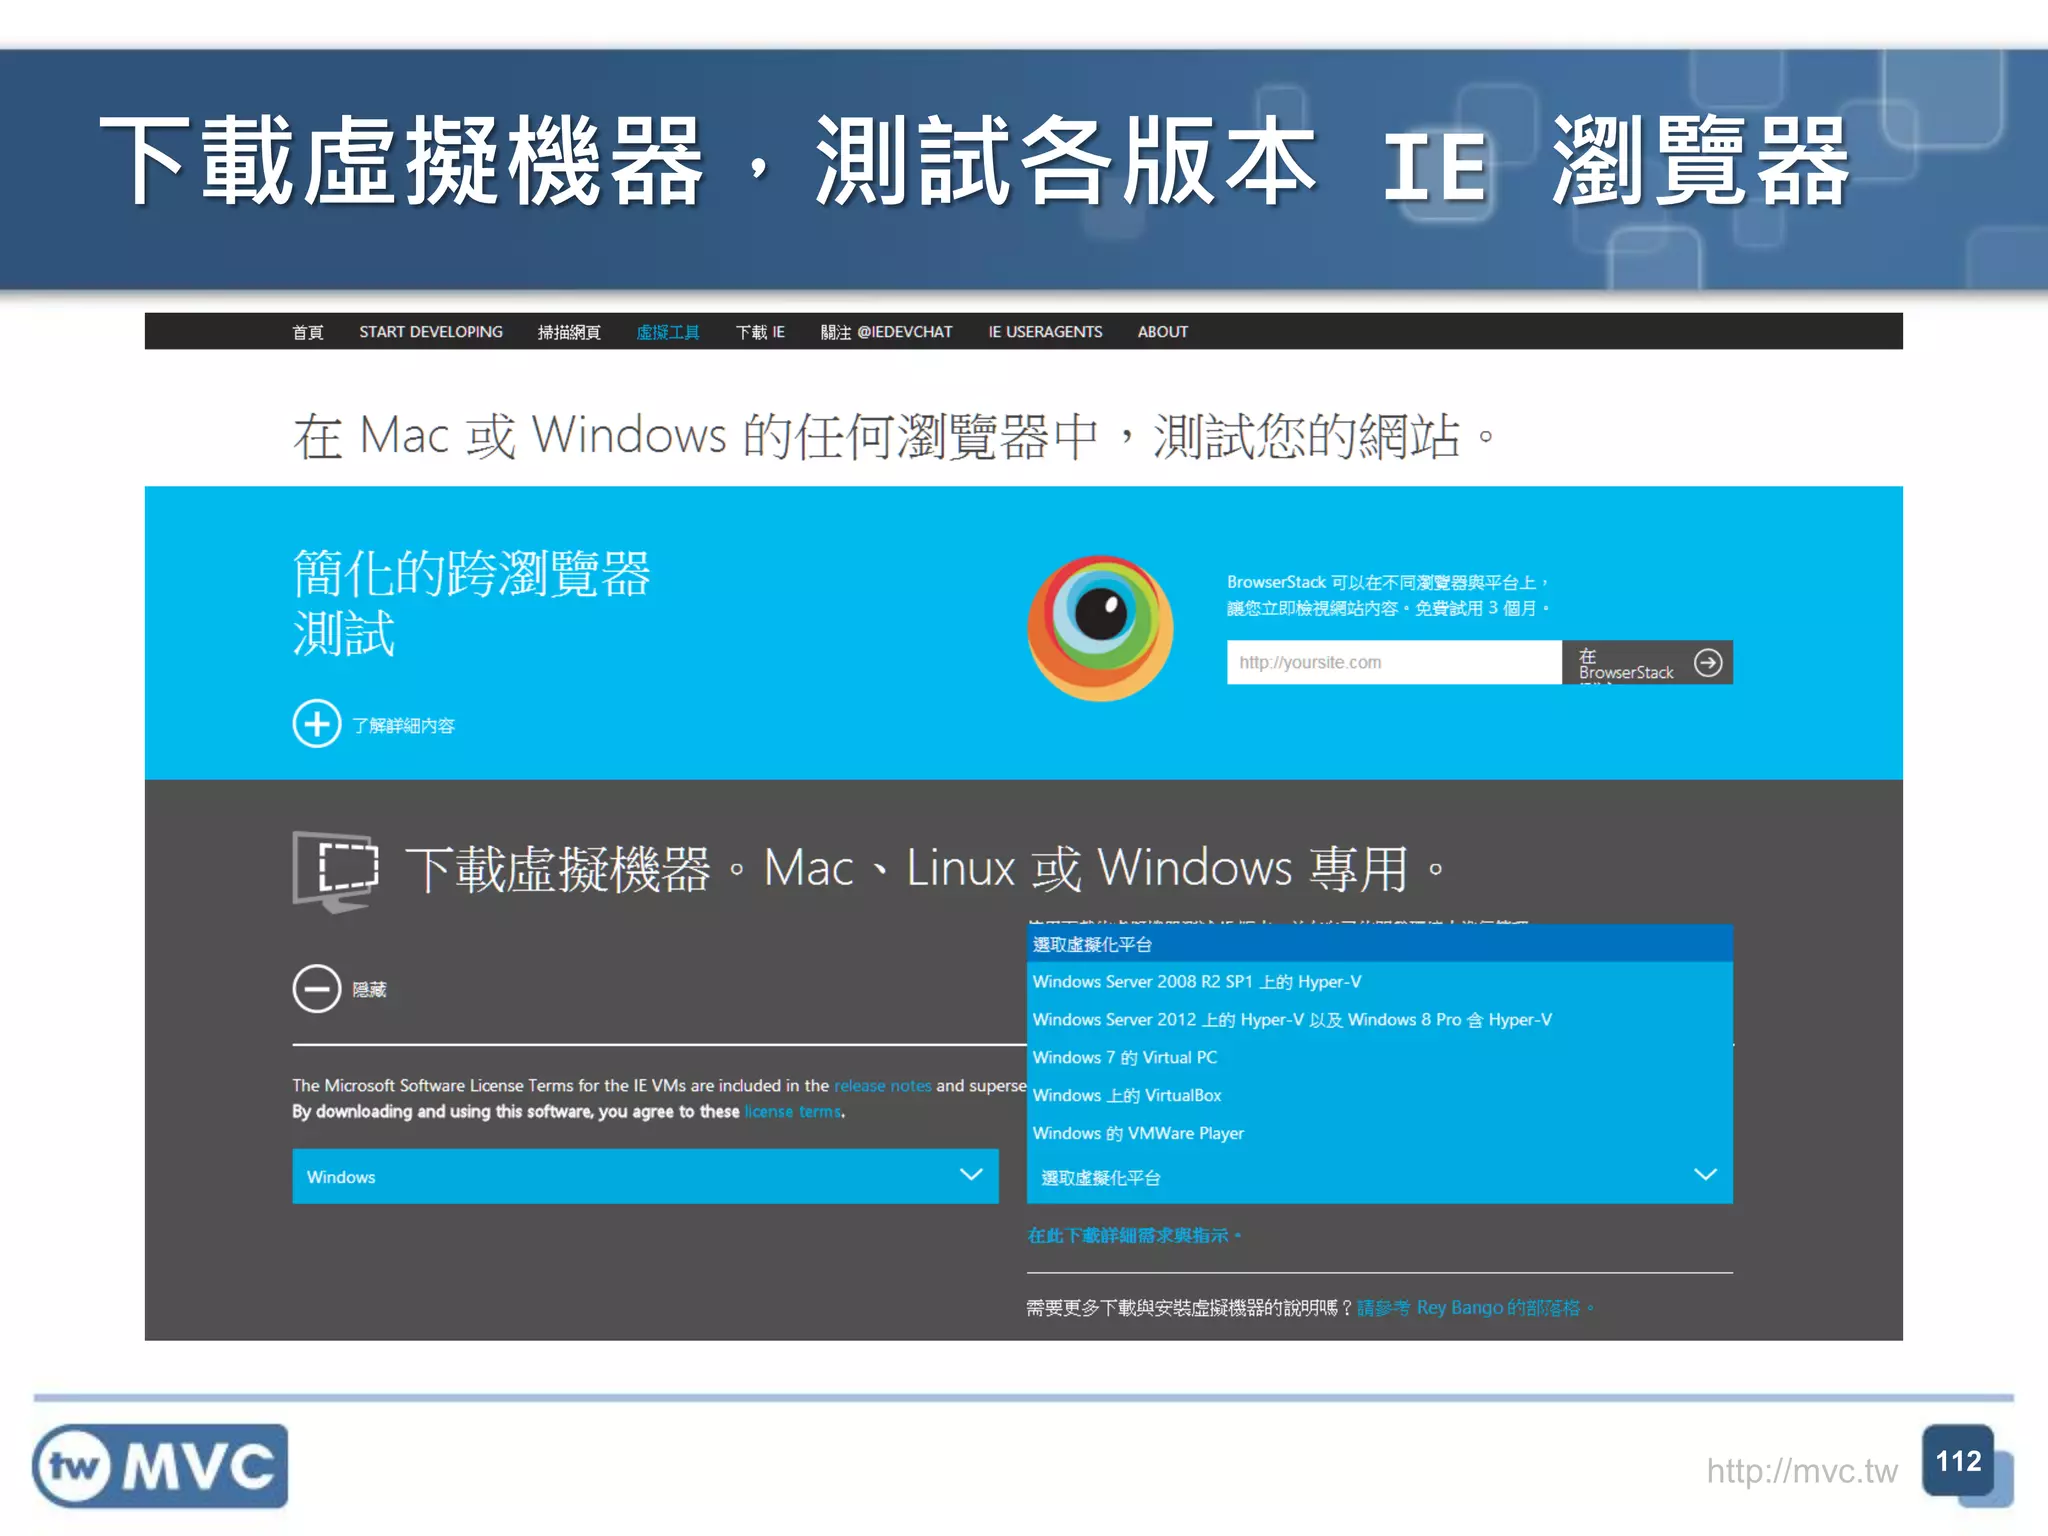Click the 下載虛擬機器 Mac Linux Windows heading
2048x1536 pixels.
tap(925, 869)
